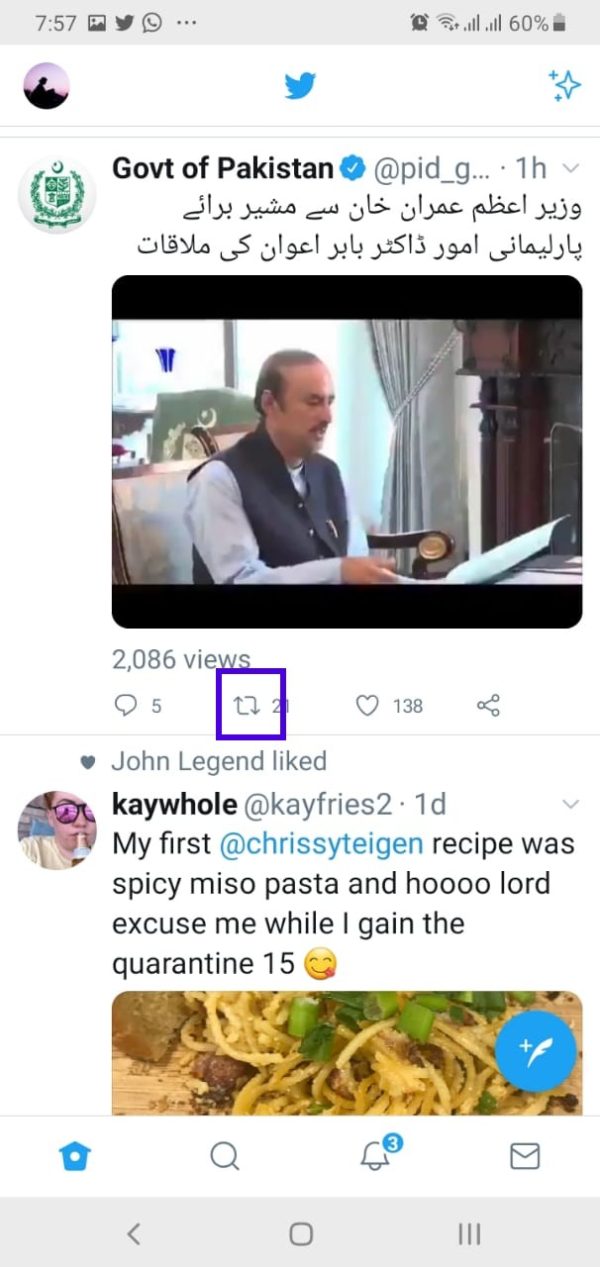Open the Search tab
This screenshot has width=600, height=1267.
click(x=225, y=1156)
